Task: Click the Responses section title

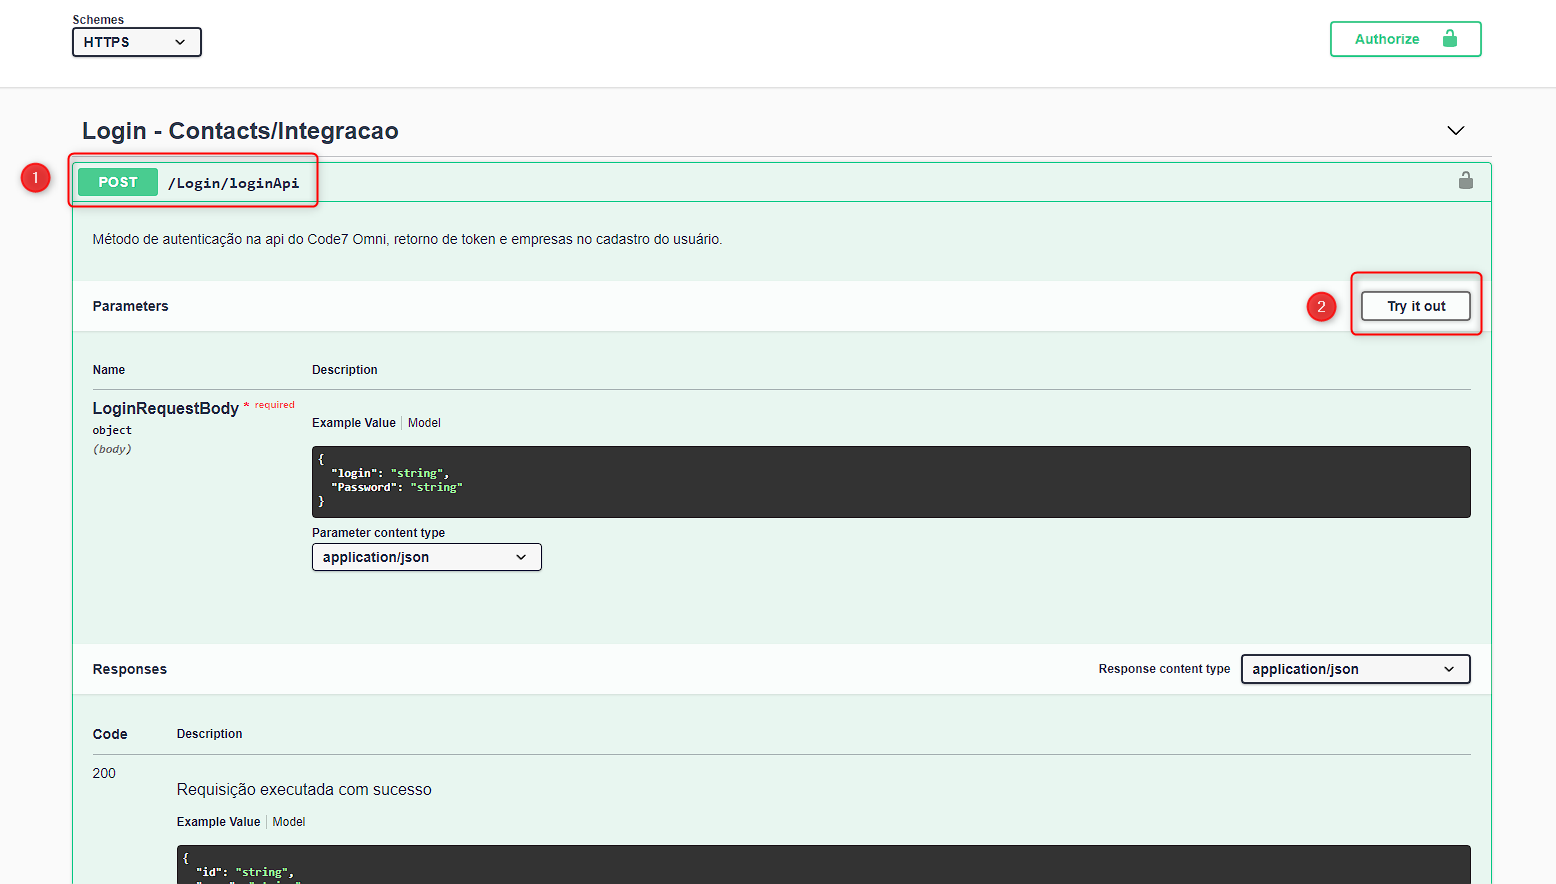Action: pyautogui.click(x=130, y=669)
